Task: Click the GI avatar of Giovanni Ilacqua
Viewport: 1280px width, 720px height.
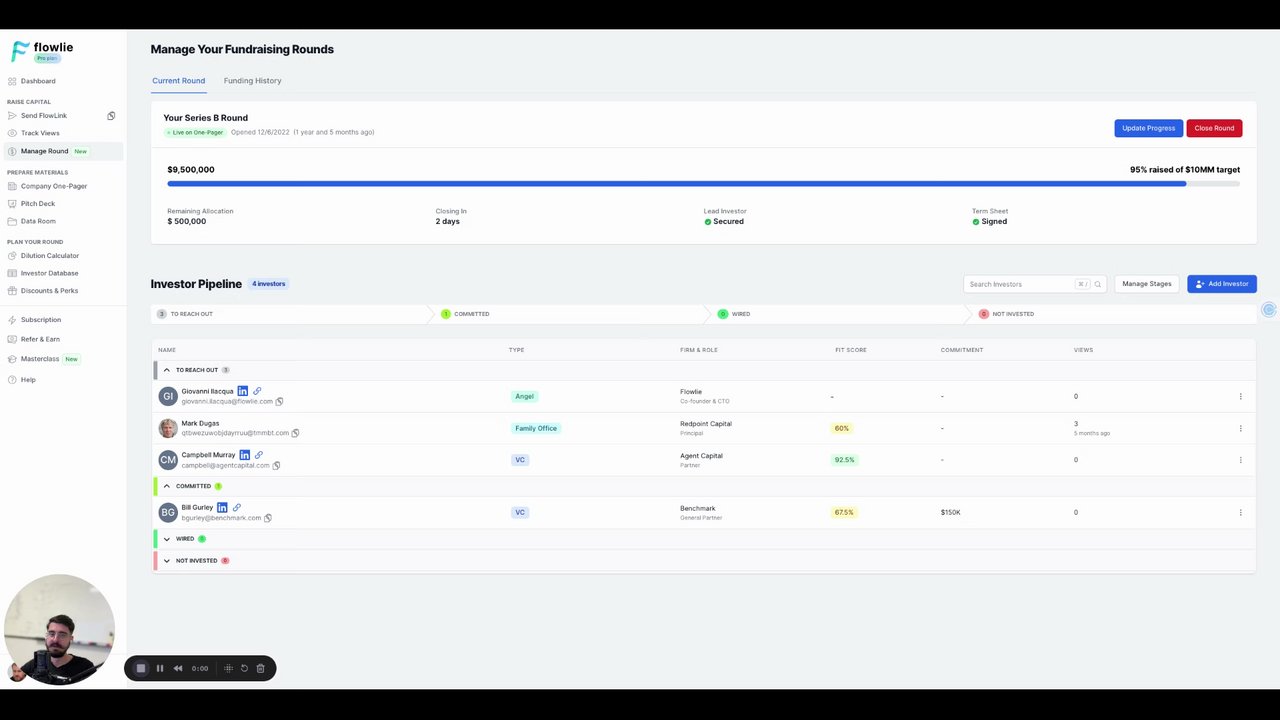Action: coord(168,396)
